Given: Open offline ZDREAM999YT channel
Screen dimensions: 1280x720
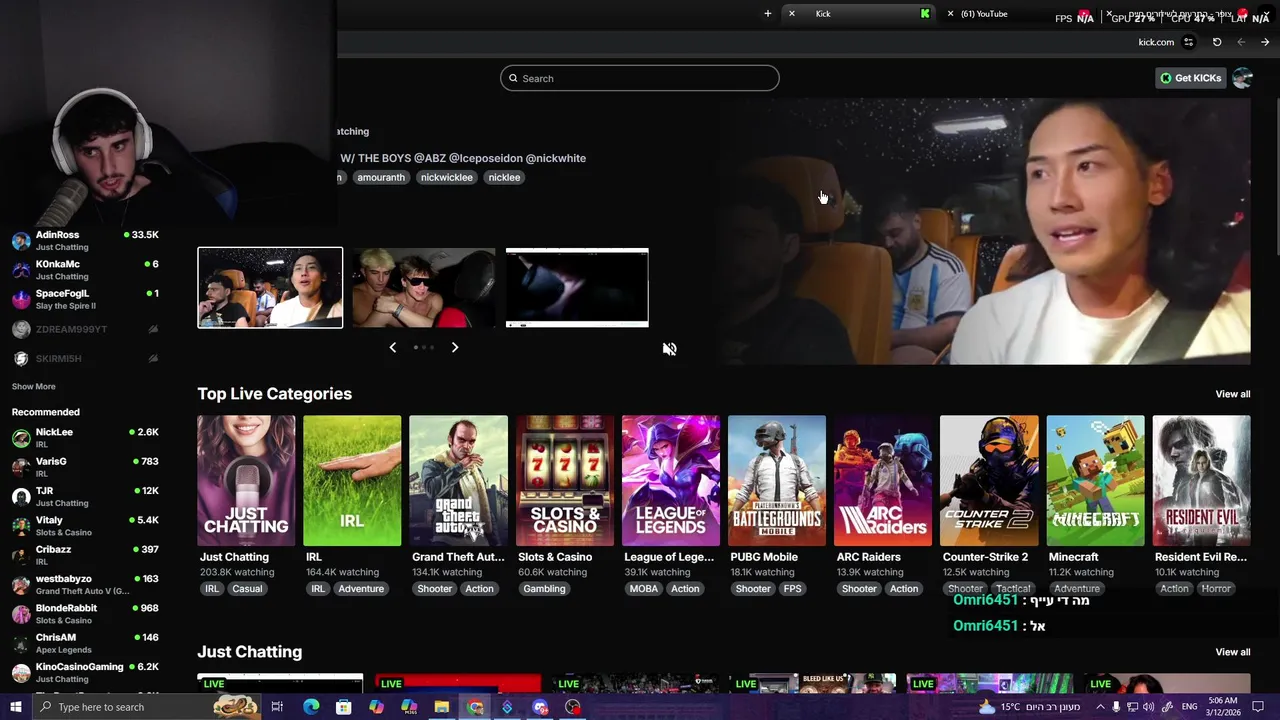Looking at the screenshot, I should tap(85, 329).
